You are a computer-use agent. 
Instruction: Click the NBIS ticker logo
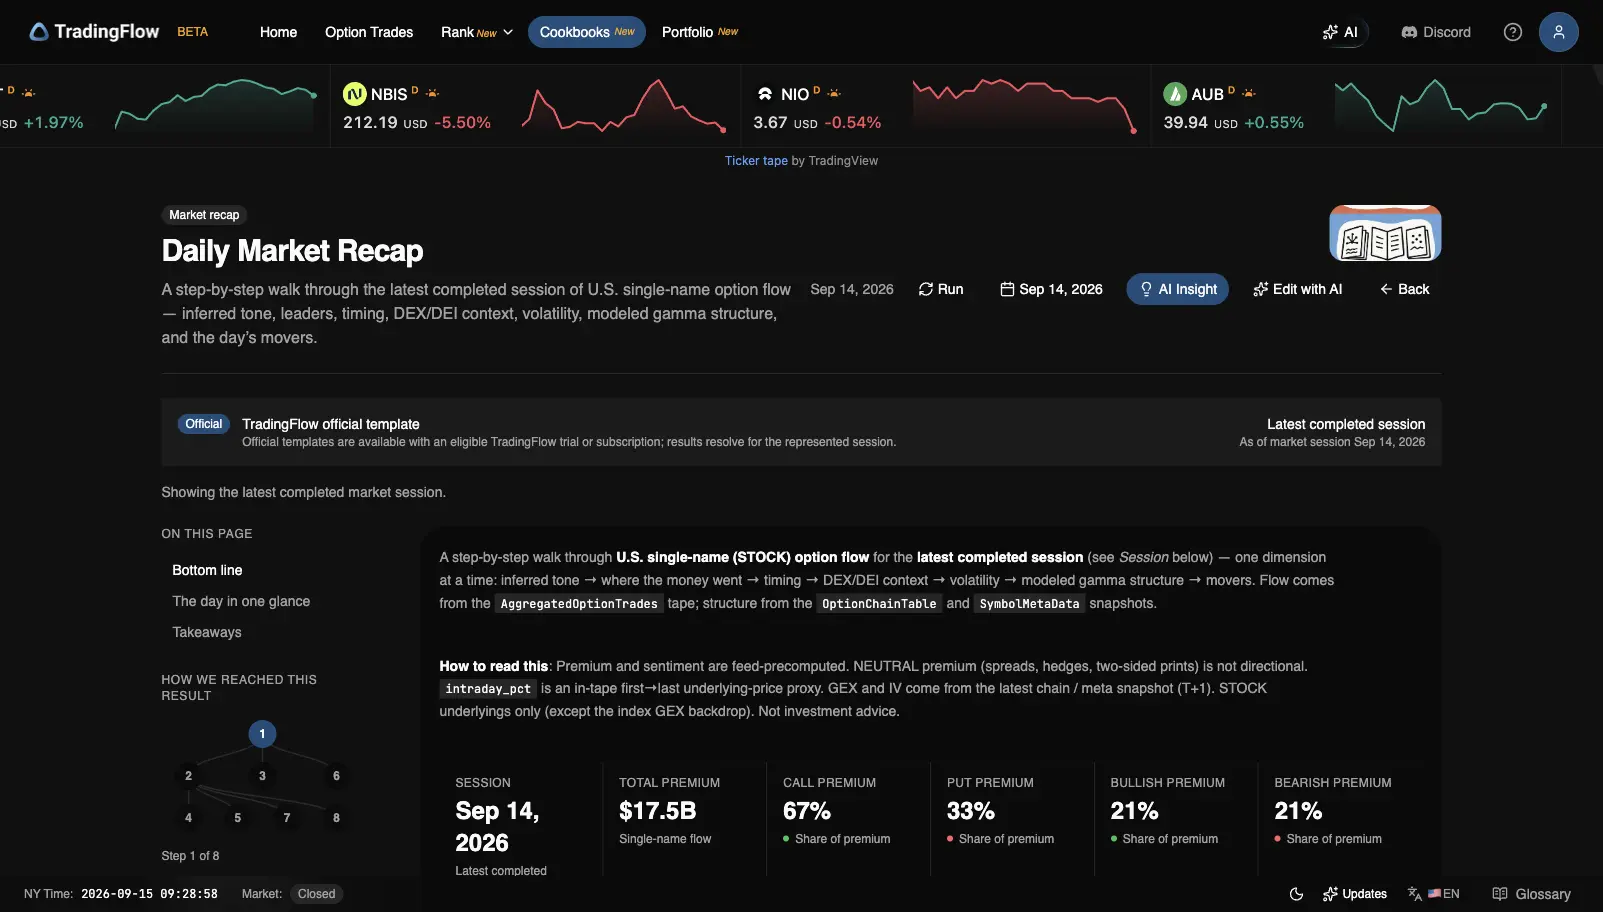click(x=354, y=94)
